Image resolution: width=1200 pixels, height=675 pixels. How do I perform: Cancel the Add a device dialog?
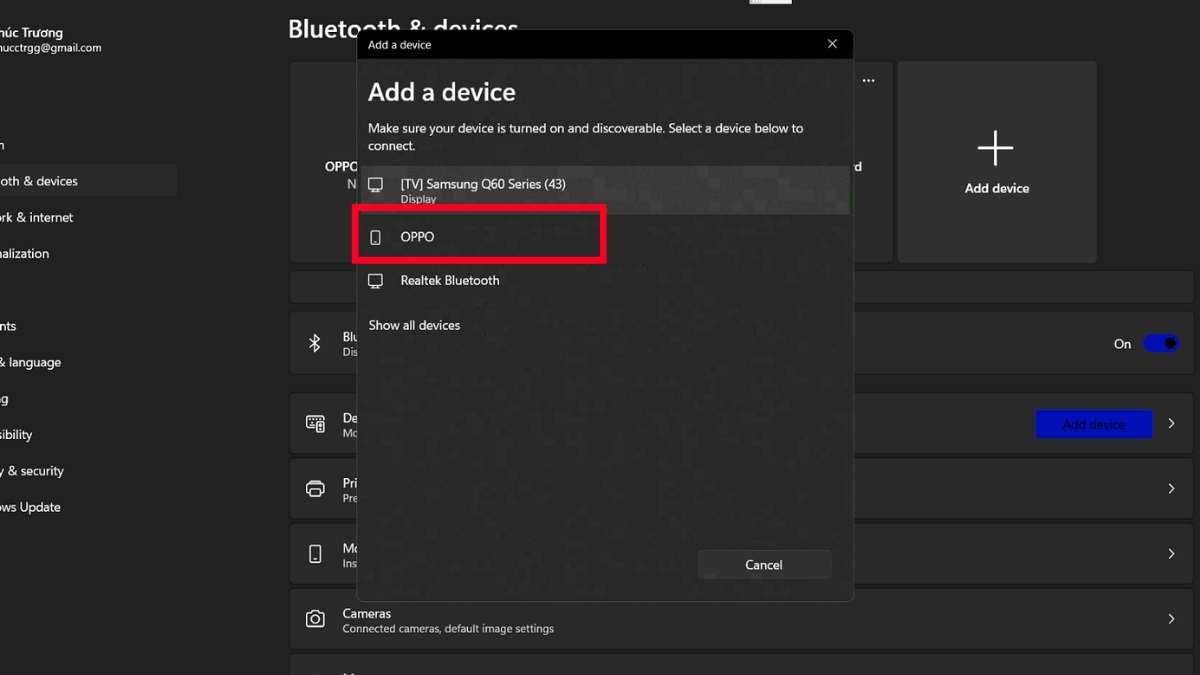coord(764,565)
